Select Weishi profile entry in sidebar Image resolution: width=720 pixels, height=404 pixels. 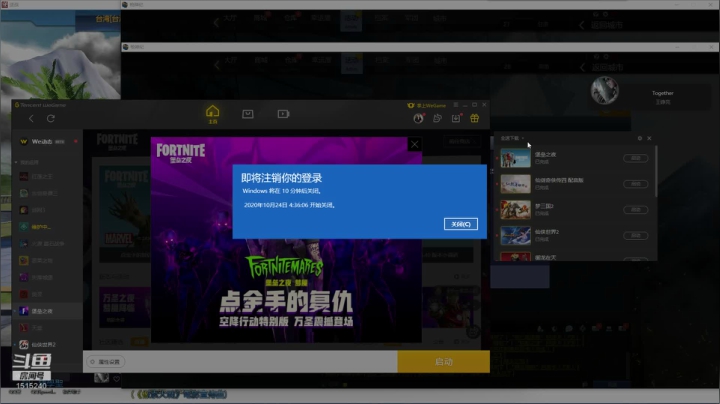[47, 141]
